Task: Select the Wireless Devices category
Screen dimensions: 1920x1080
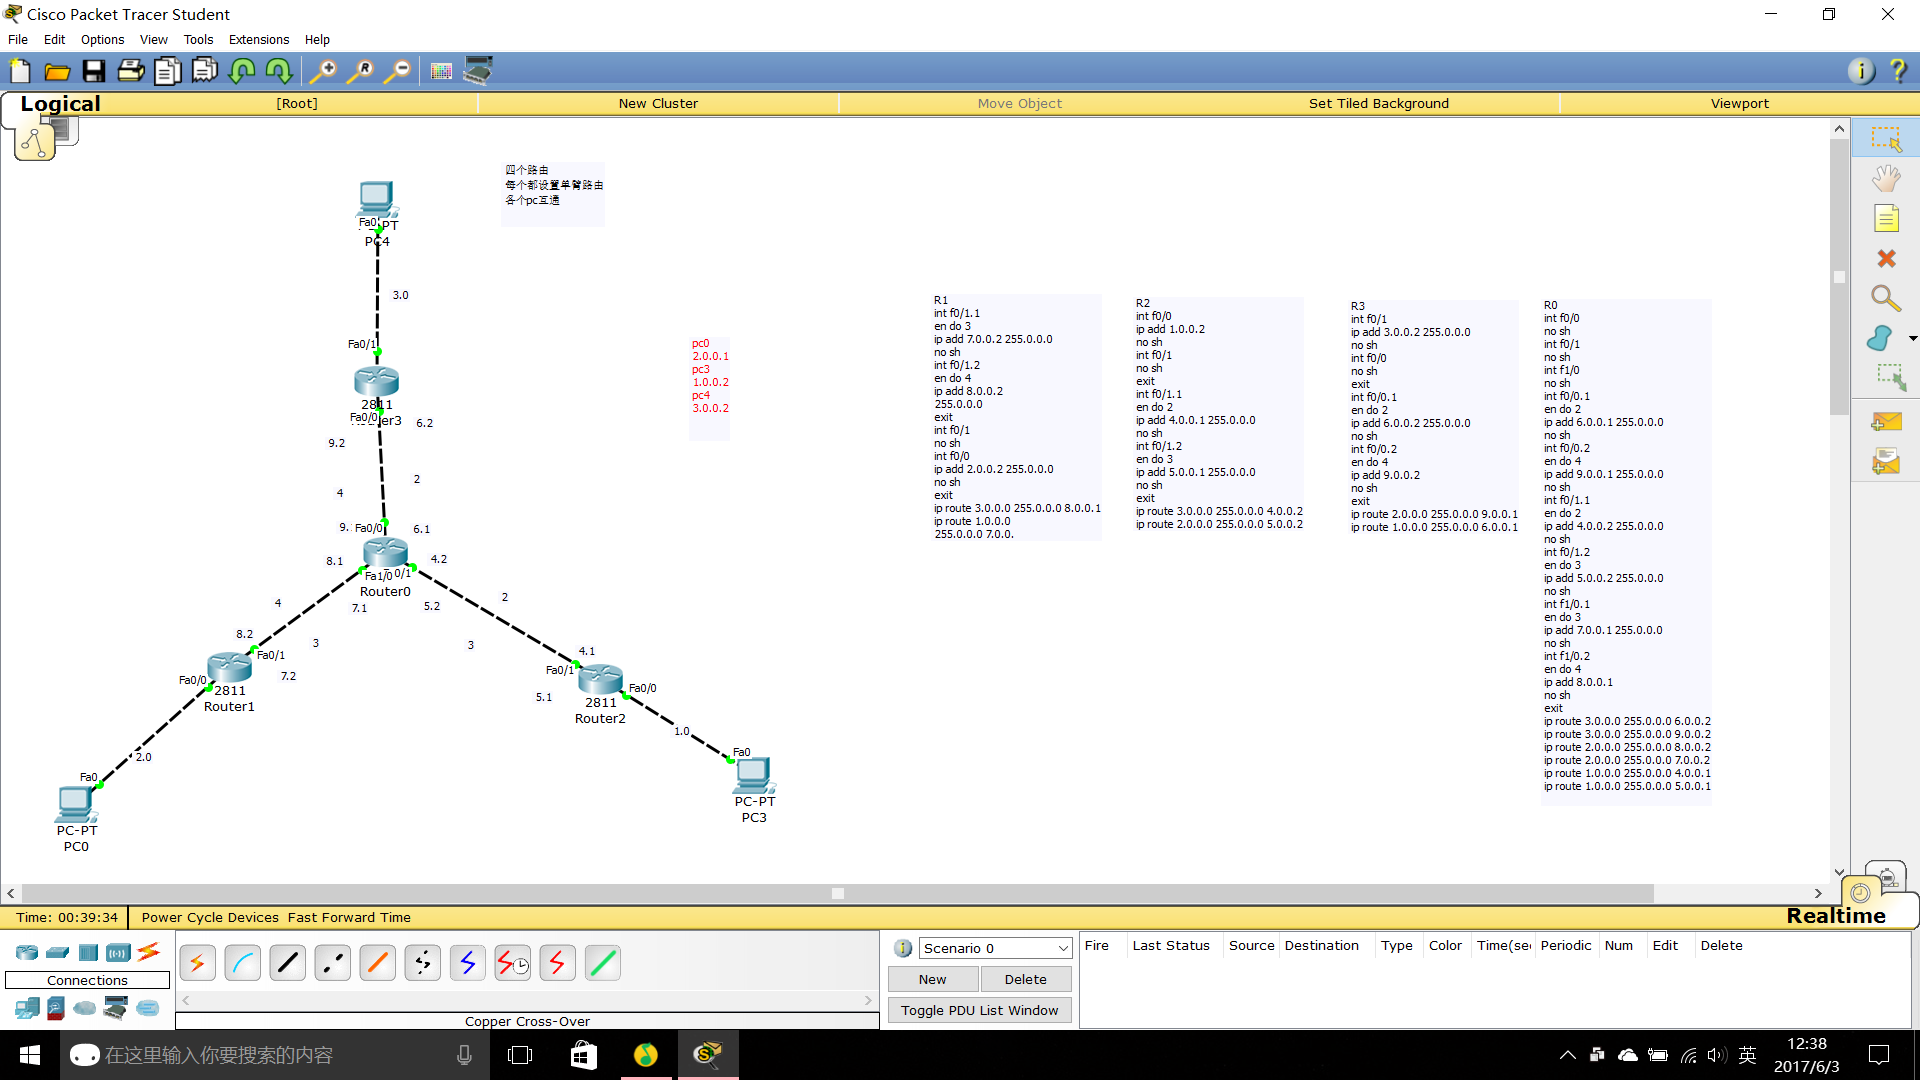Action: click(x=118, y=952)
